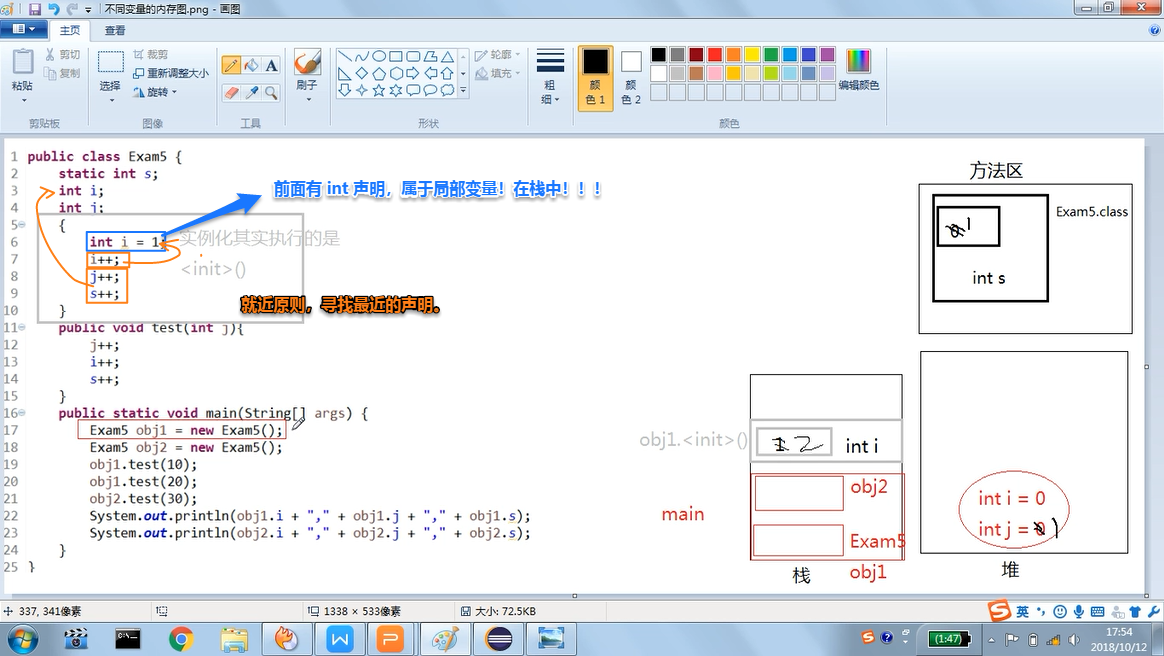Viewport: 1164px width, 656px height.
Task: Pick the Rectangle shape
Action: pyautogui.click(x=396, y=56)
